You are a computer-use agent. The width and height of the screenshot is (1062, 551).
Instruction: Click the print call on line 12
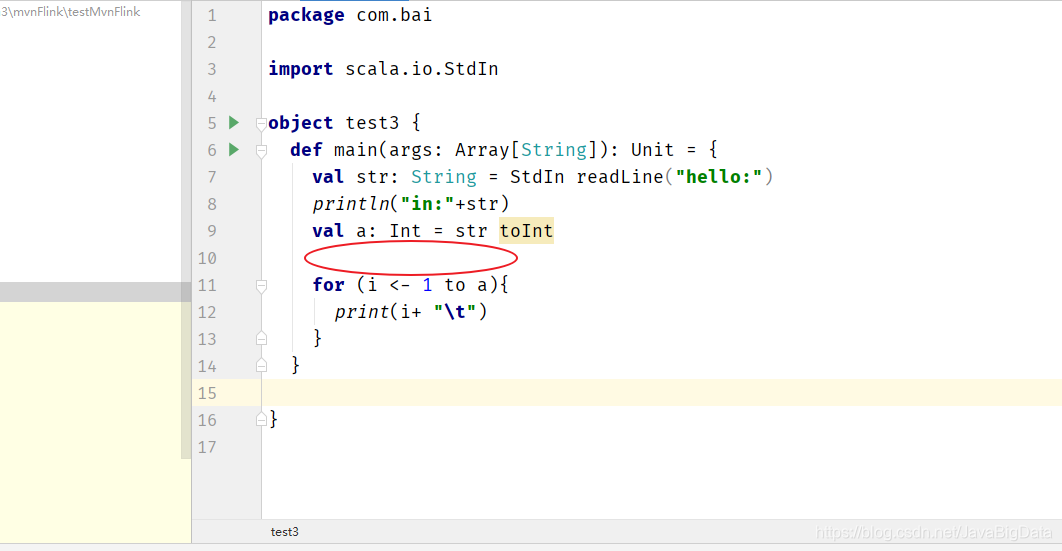click(362, 312)
